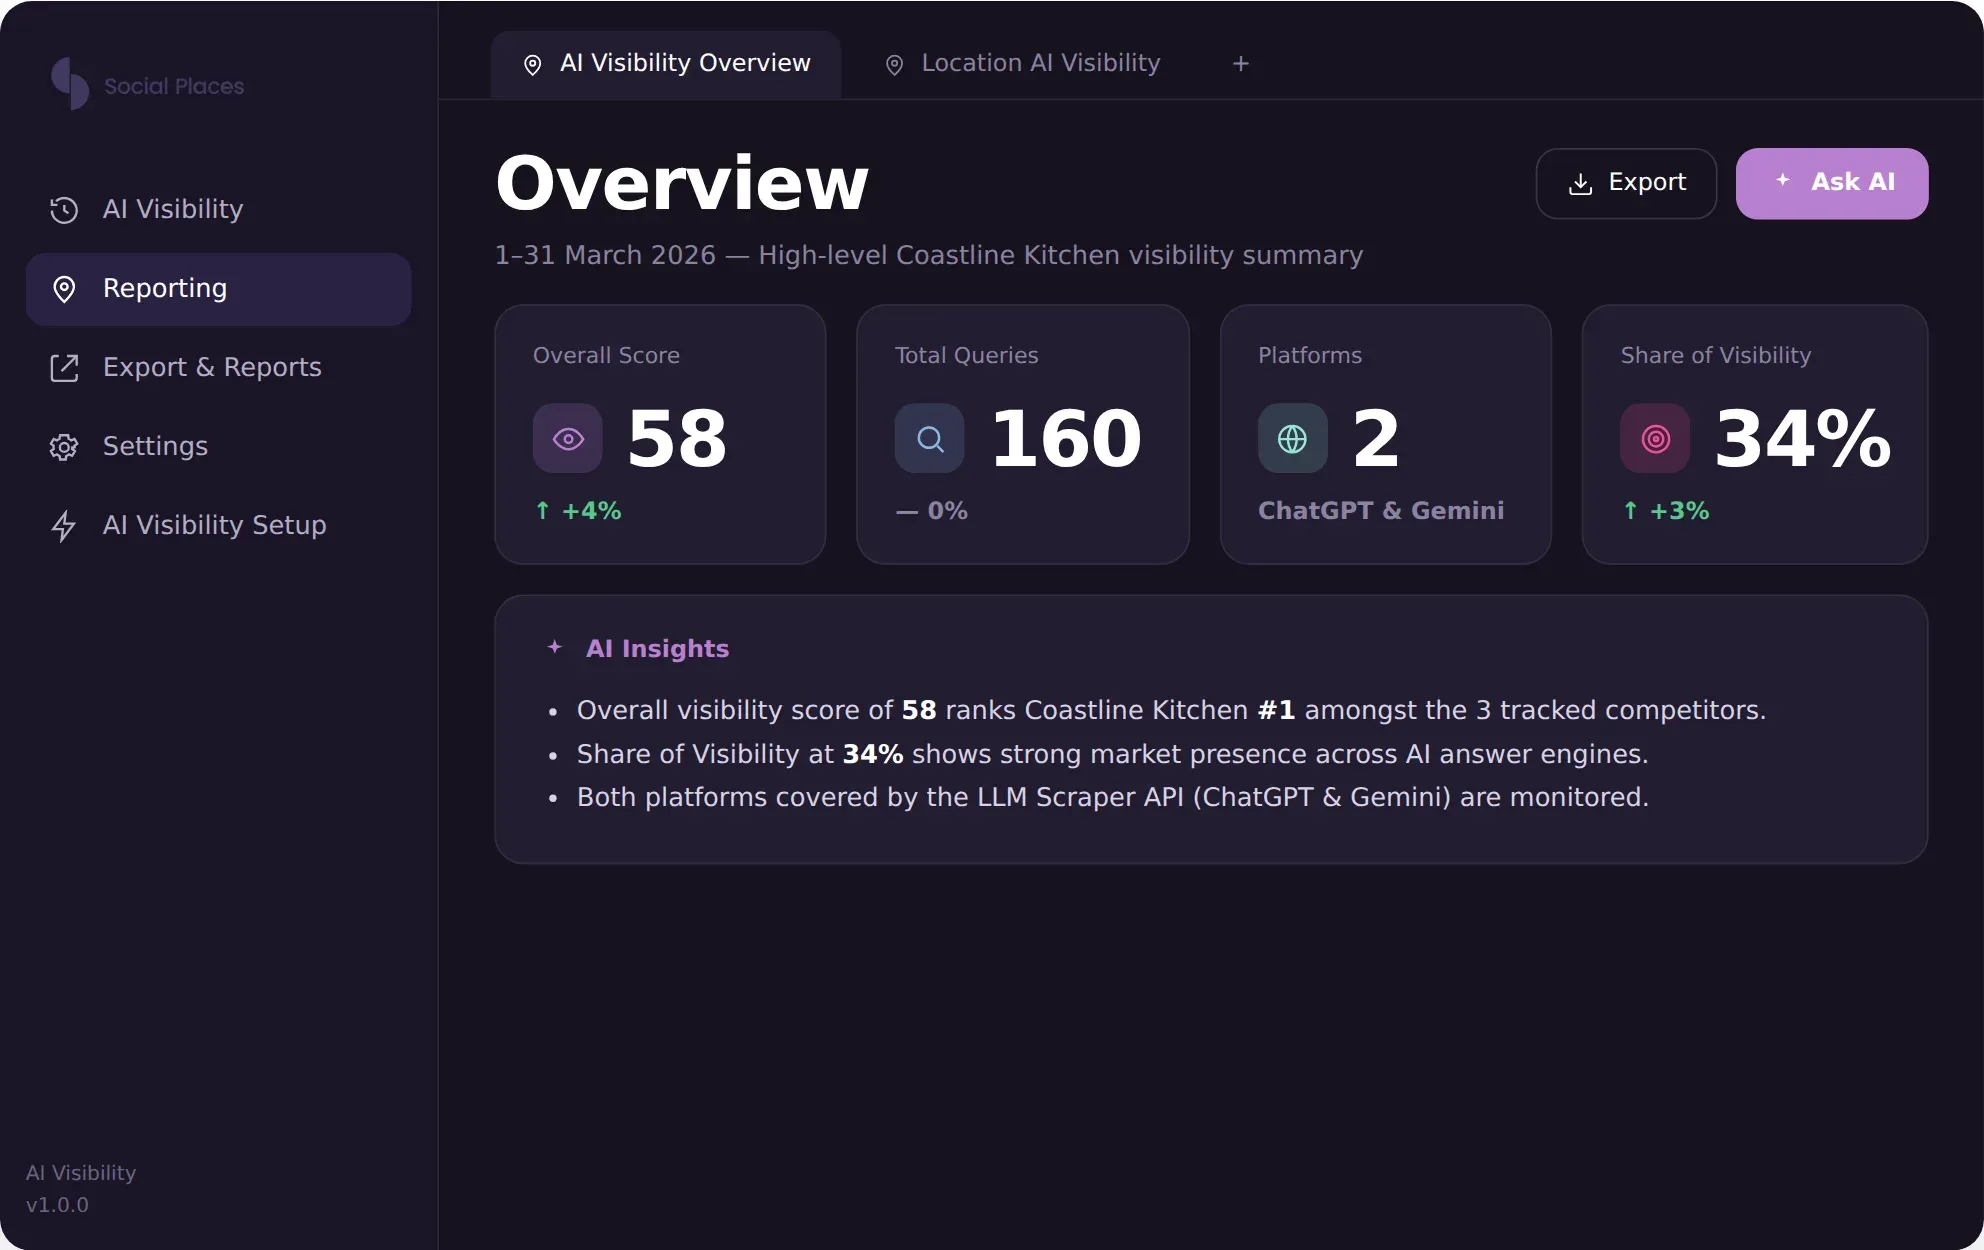Click the sparkle icon in Ask AI button
This screenshot has width=1984, height=1250.
click(1783, 180)
